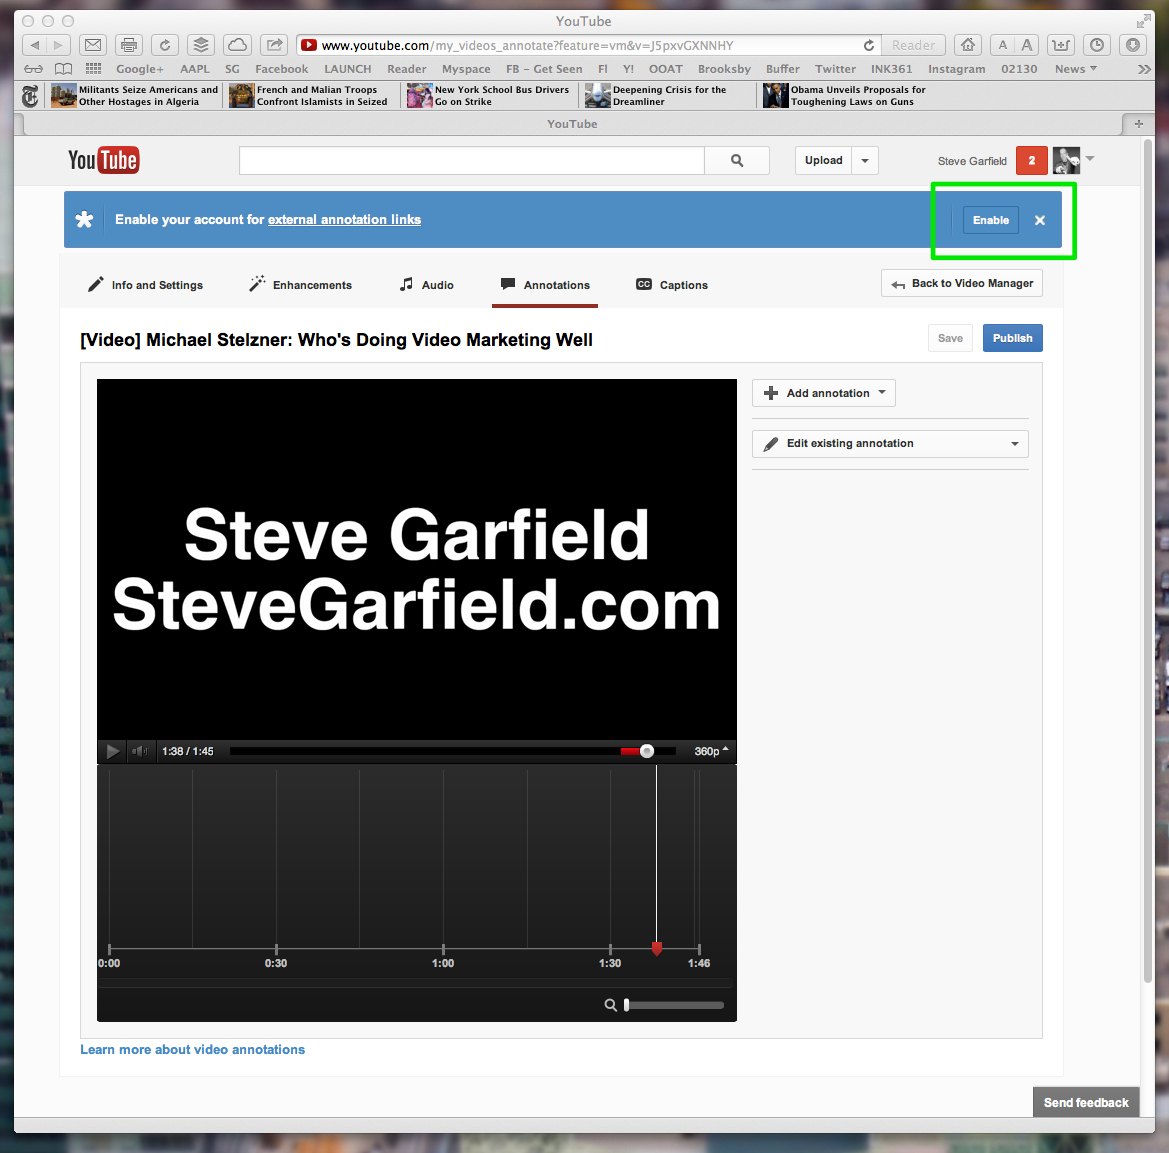Open the Facebook bookmark
Image resolution: width=1169 pixels, height=1153 pixels.
pyautogui.click(x=281, y=69)
